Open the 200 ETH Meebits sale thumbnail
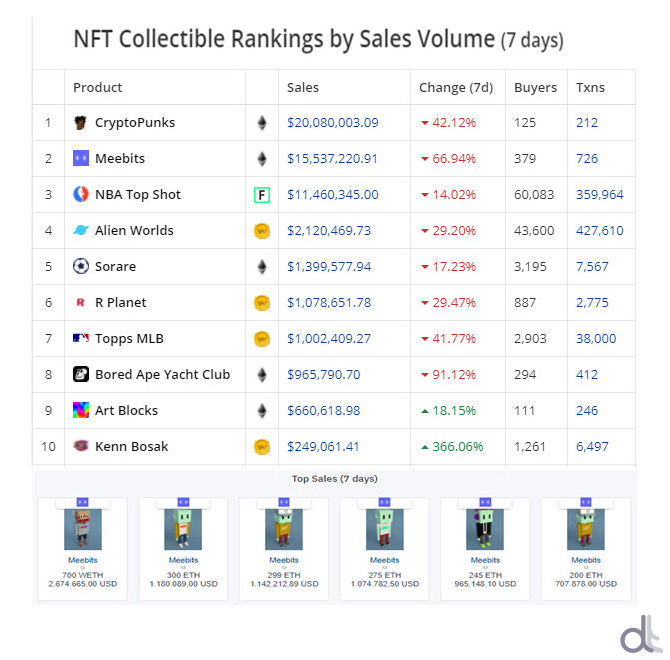 point(586,529)
